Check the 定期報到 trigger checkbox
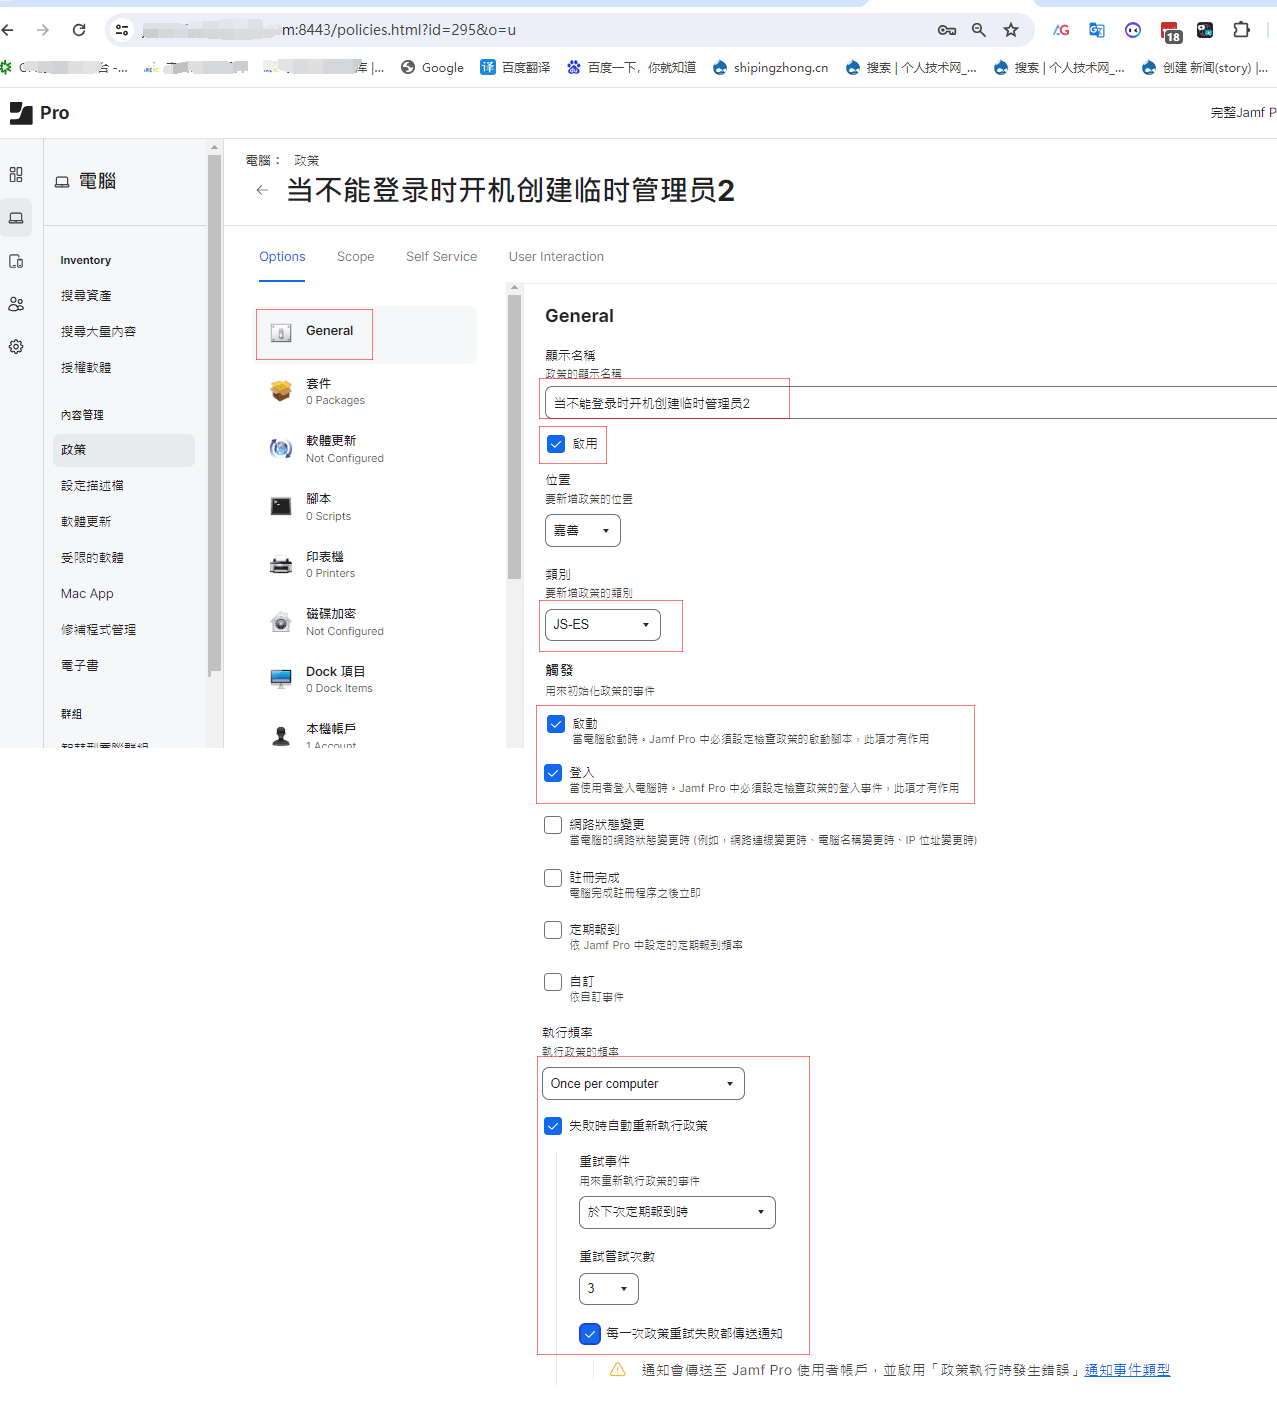1277x1408 pixels. pos(553,930)
